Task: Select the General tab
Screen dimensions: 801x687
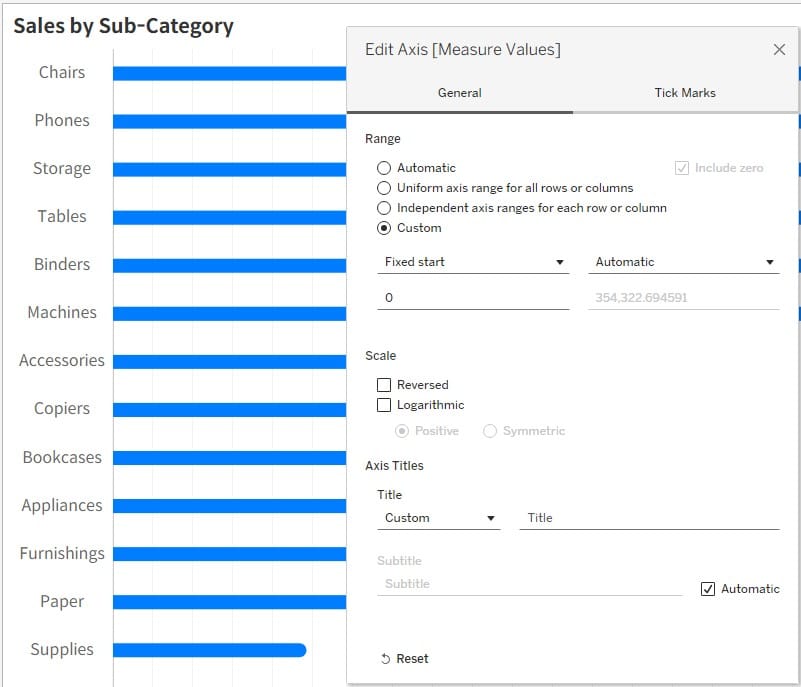Action: [x=460, y=93]
